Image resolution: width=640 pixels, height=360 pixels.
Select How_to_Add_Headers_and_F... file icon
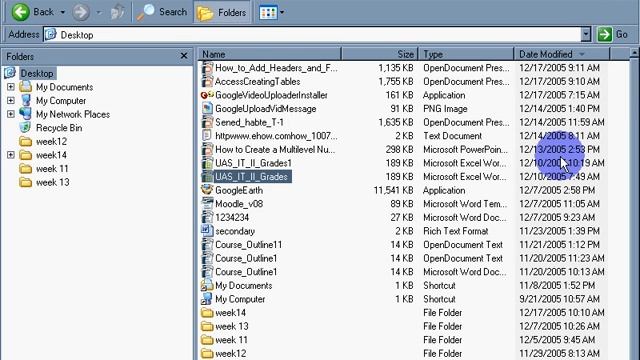(207, 68)
